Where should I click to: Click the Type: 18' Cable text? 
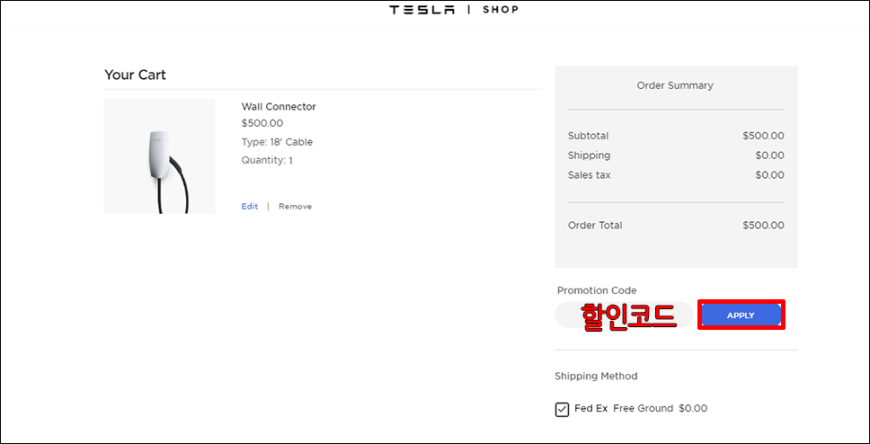[277, 142]
